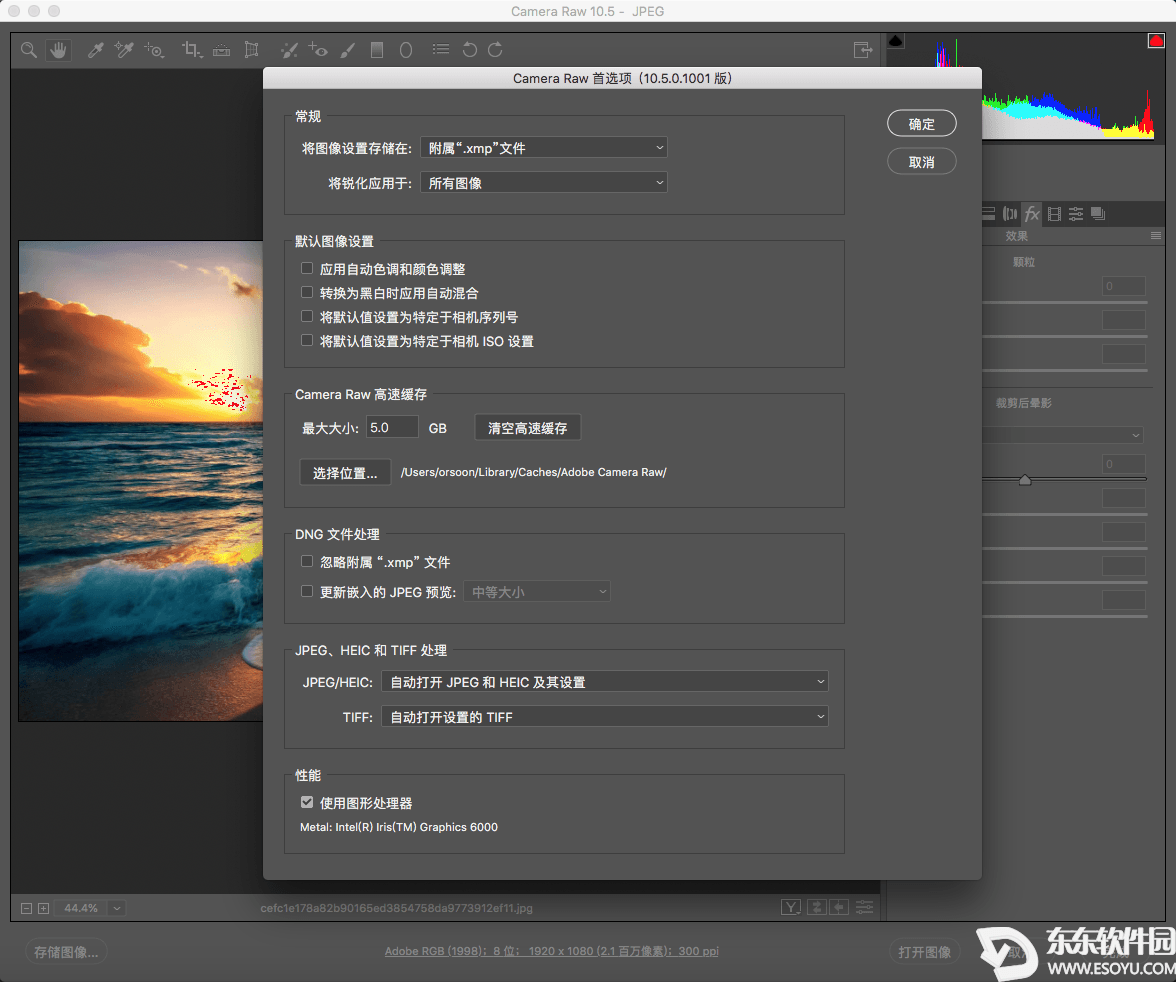1176x982 pixels.
Task: Open the 将图像设置存储在 dropdown
Action: (544, 148)
